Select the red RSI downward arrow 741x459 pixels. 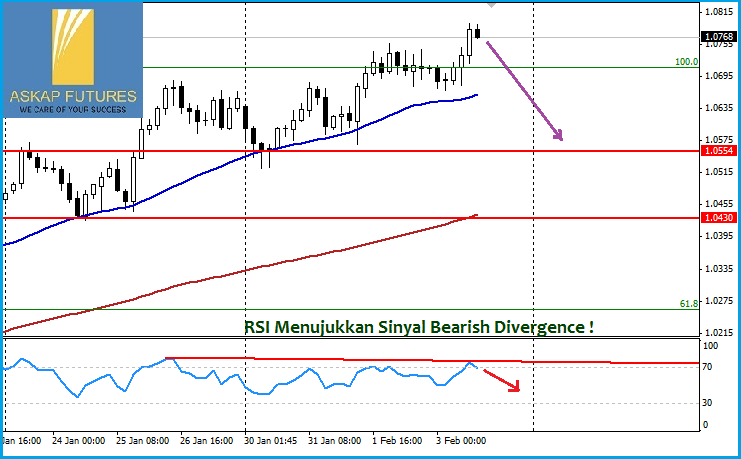click(502, 380)
